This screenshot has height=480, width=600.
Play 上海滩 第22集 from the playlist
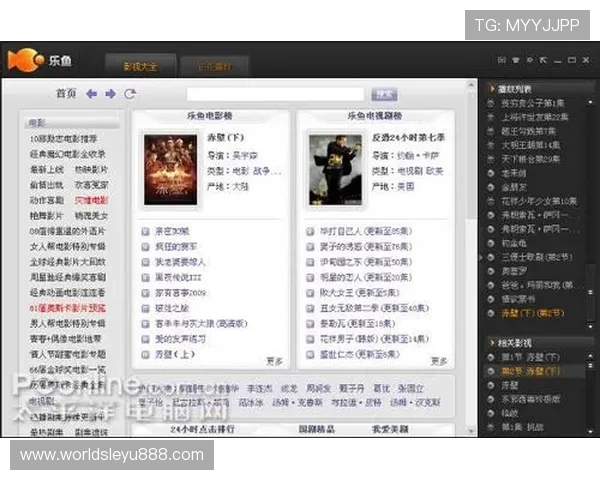coord(535,117)
